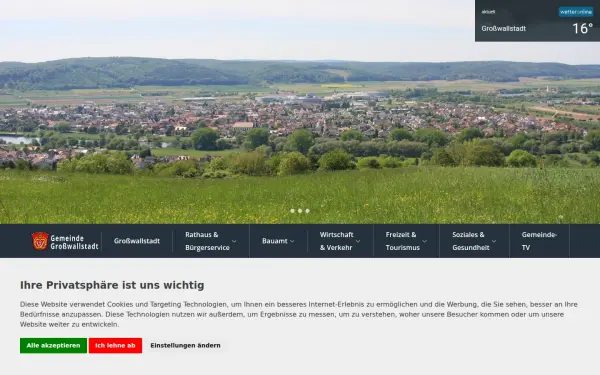Screen dimensions: 600x375
Task: Select the third slideshow dot
Action: pyautogui.click(x=308, y=211)
